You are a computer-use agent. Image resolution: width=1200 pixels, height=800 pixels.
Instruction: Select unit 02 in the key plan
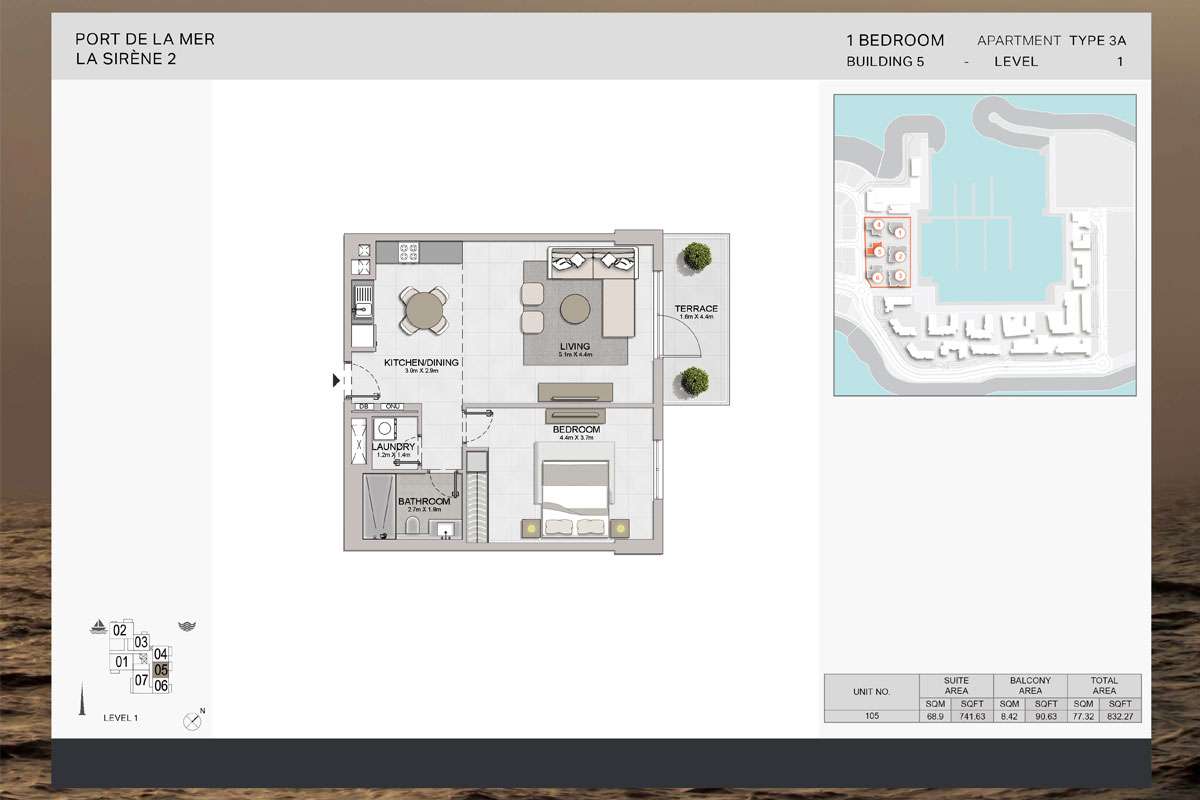tap(119, 630)
